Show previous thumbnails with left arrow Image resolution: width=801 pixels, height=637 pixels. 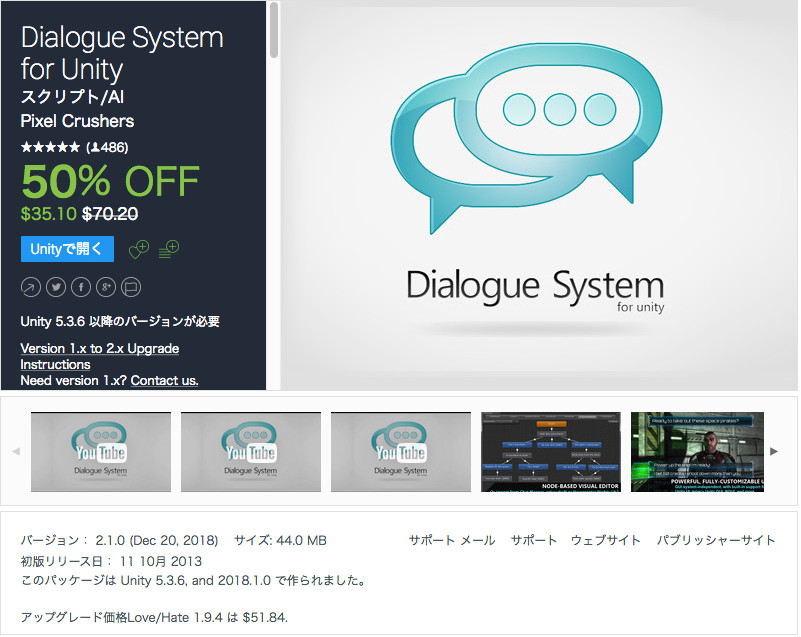click(x=16, y=451)
